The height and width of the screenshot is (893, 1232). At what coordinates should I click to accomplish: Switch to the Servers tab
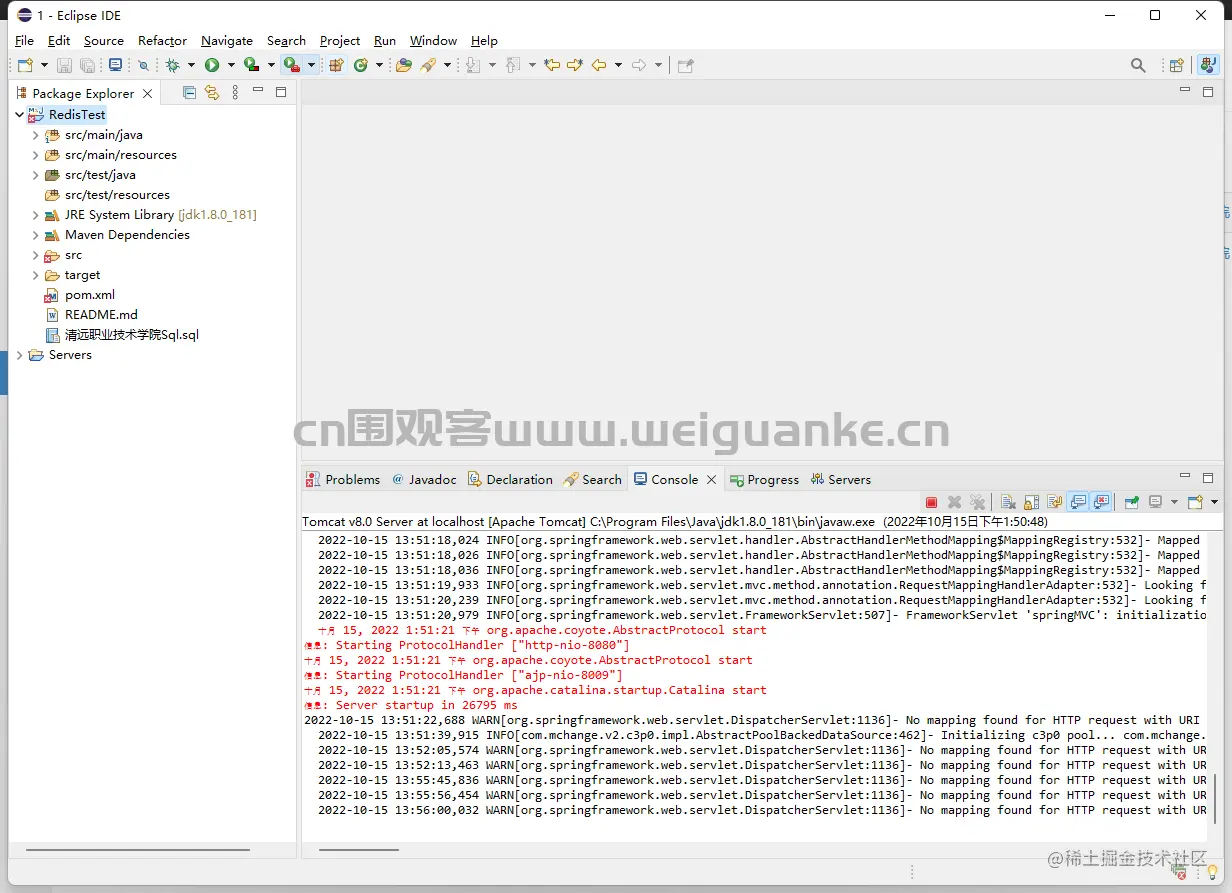click(841, 480)
